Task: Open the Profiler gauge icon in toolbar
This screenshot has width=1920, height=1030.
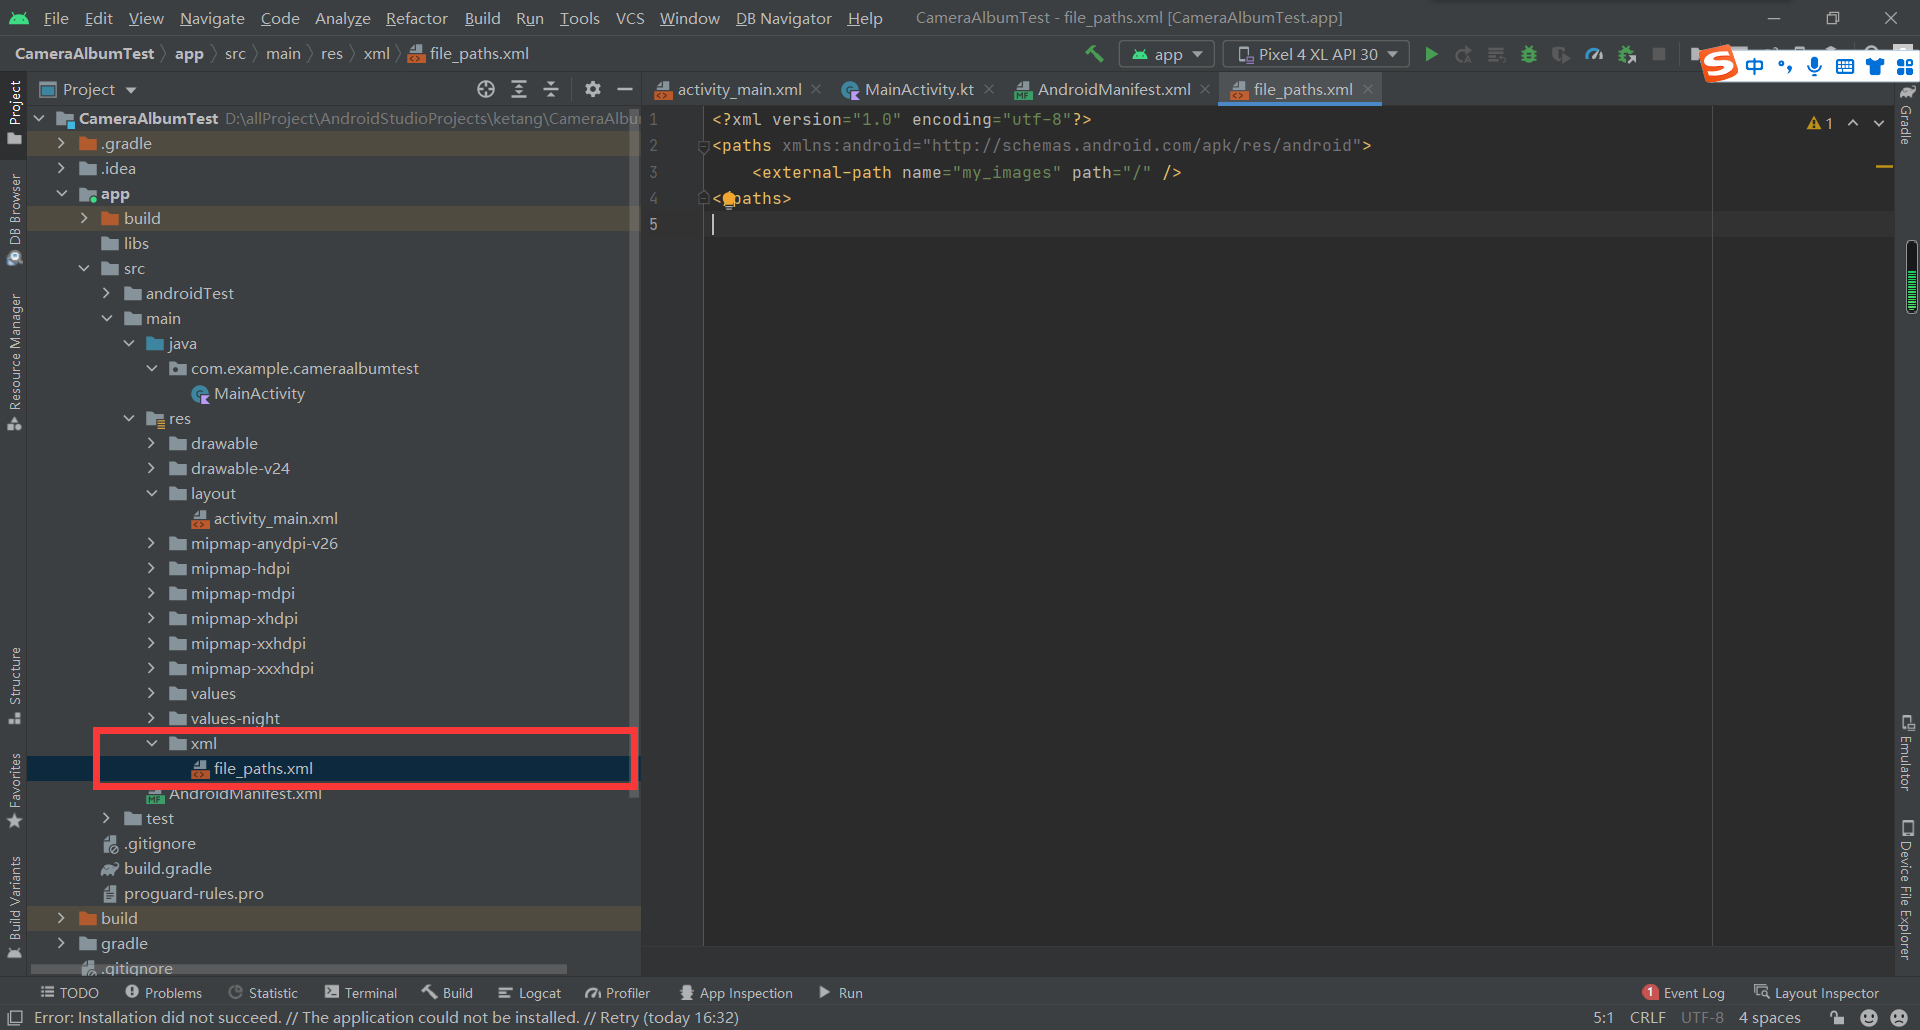Action: (x=1594, y=54)
